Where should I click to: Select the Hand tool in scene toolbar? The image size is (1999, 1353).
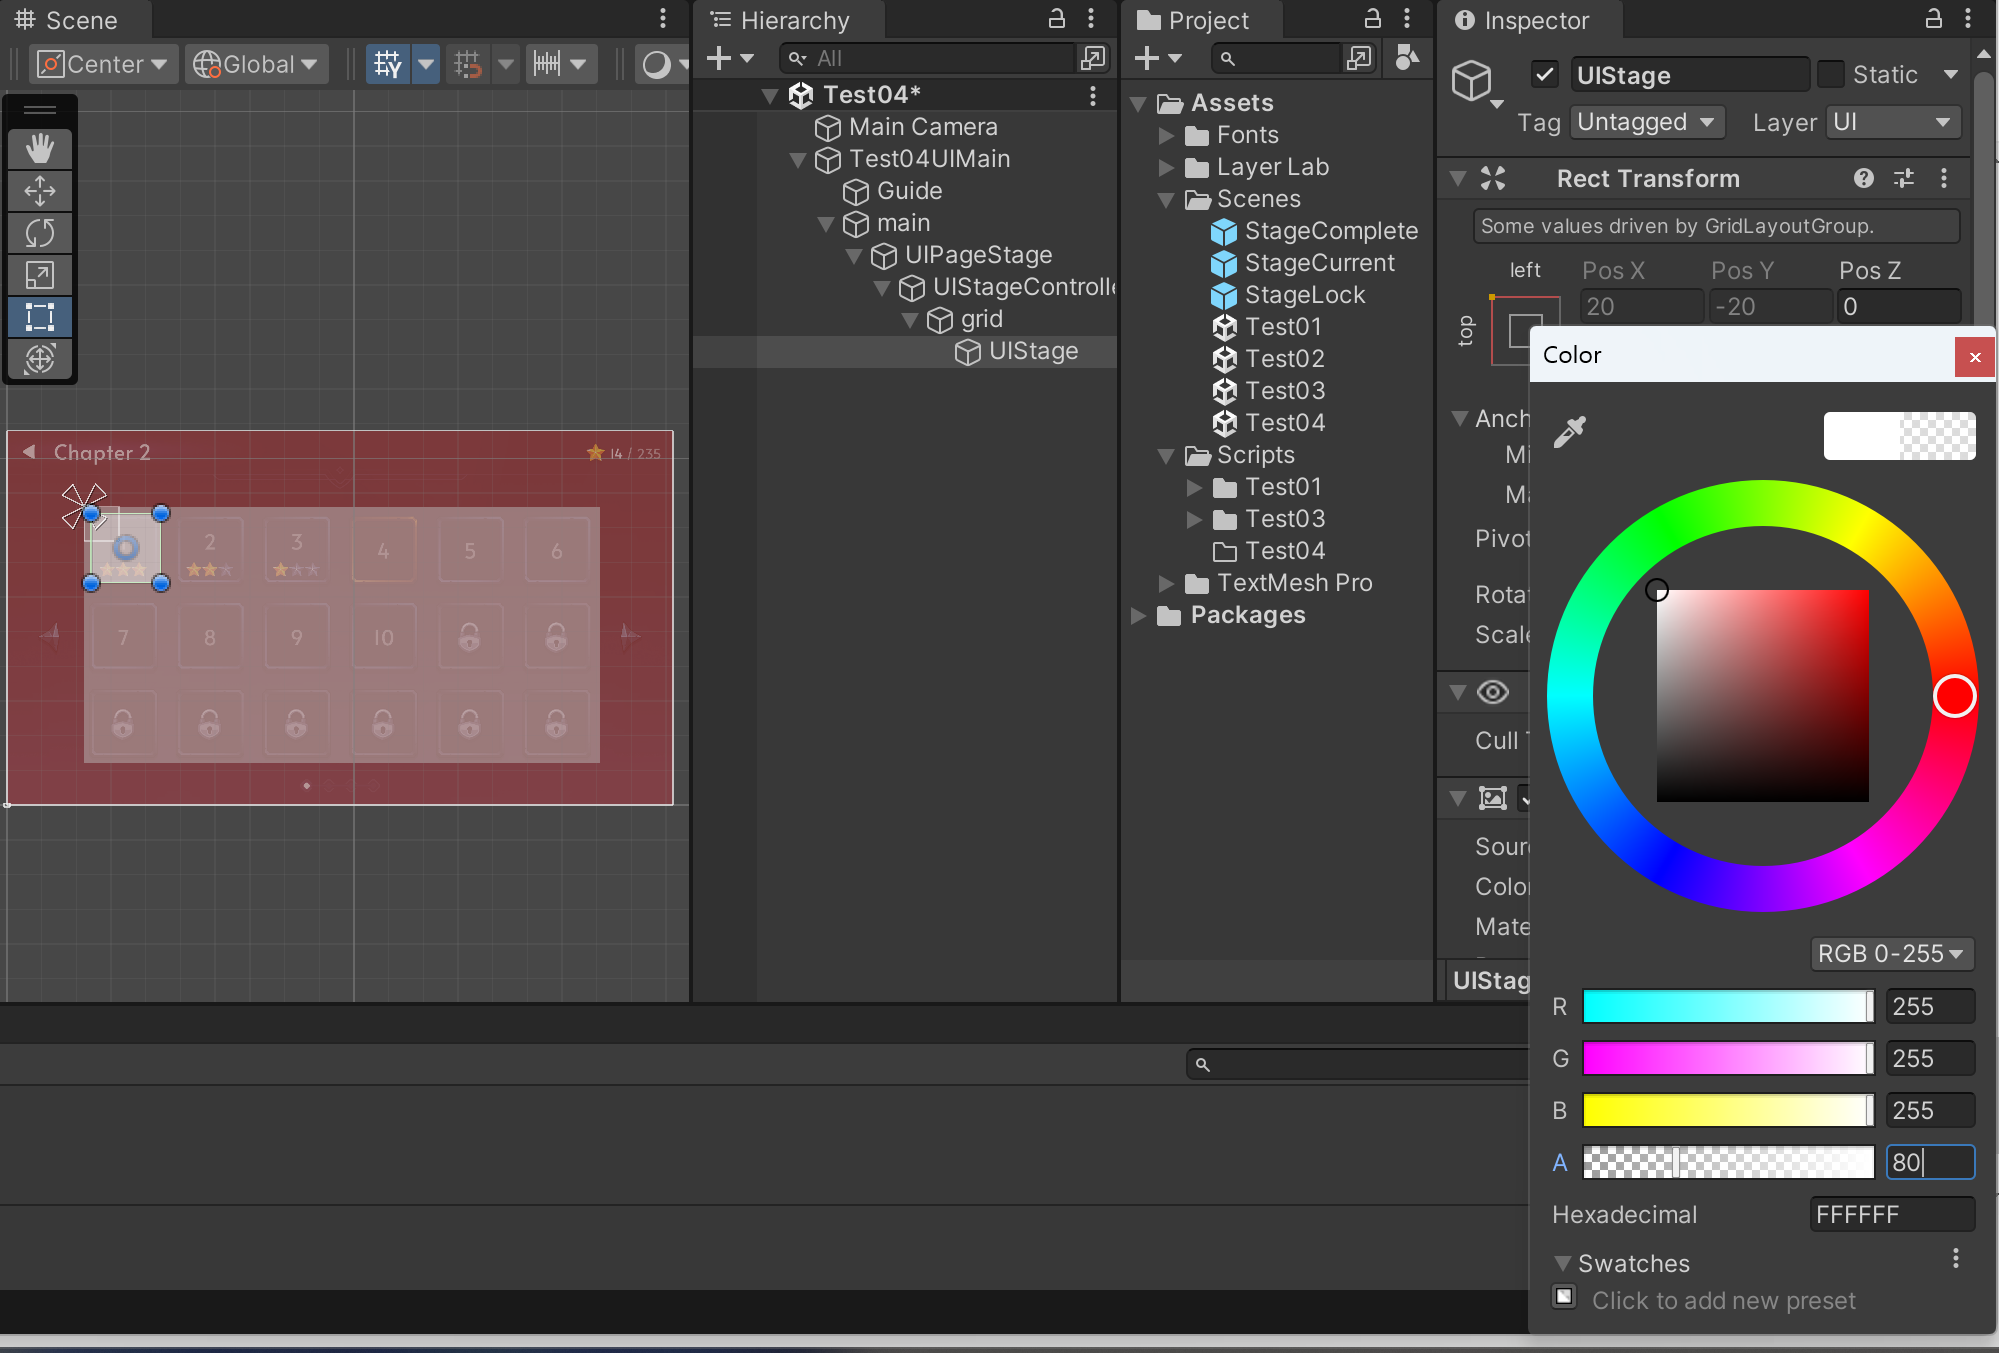(x=40, y=149)
